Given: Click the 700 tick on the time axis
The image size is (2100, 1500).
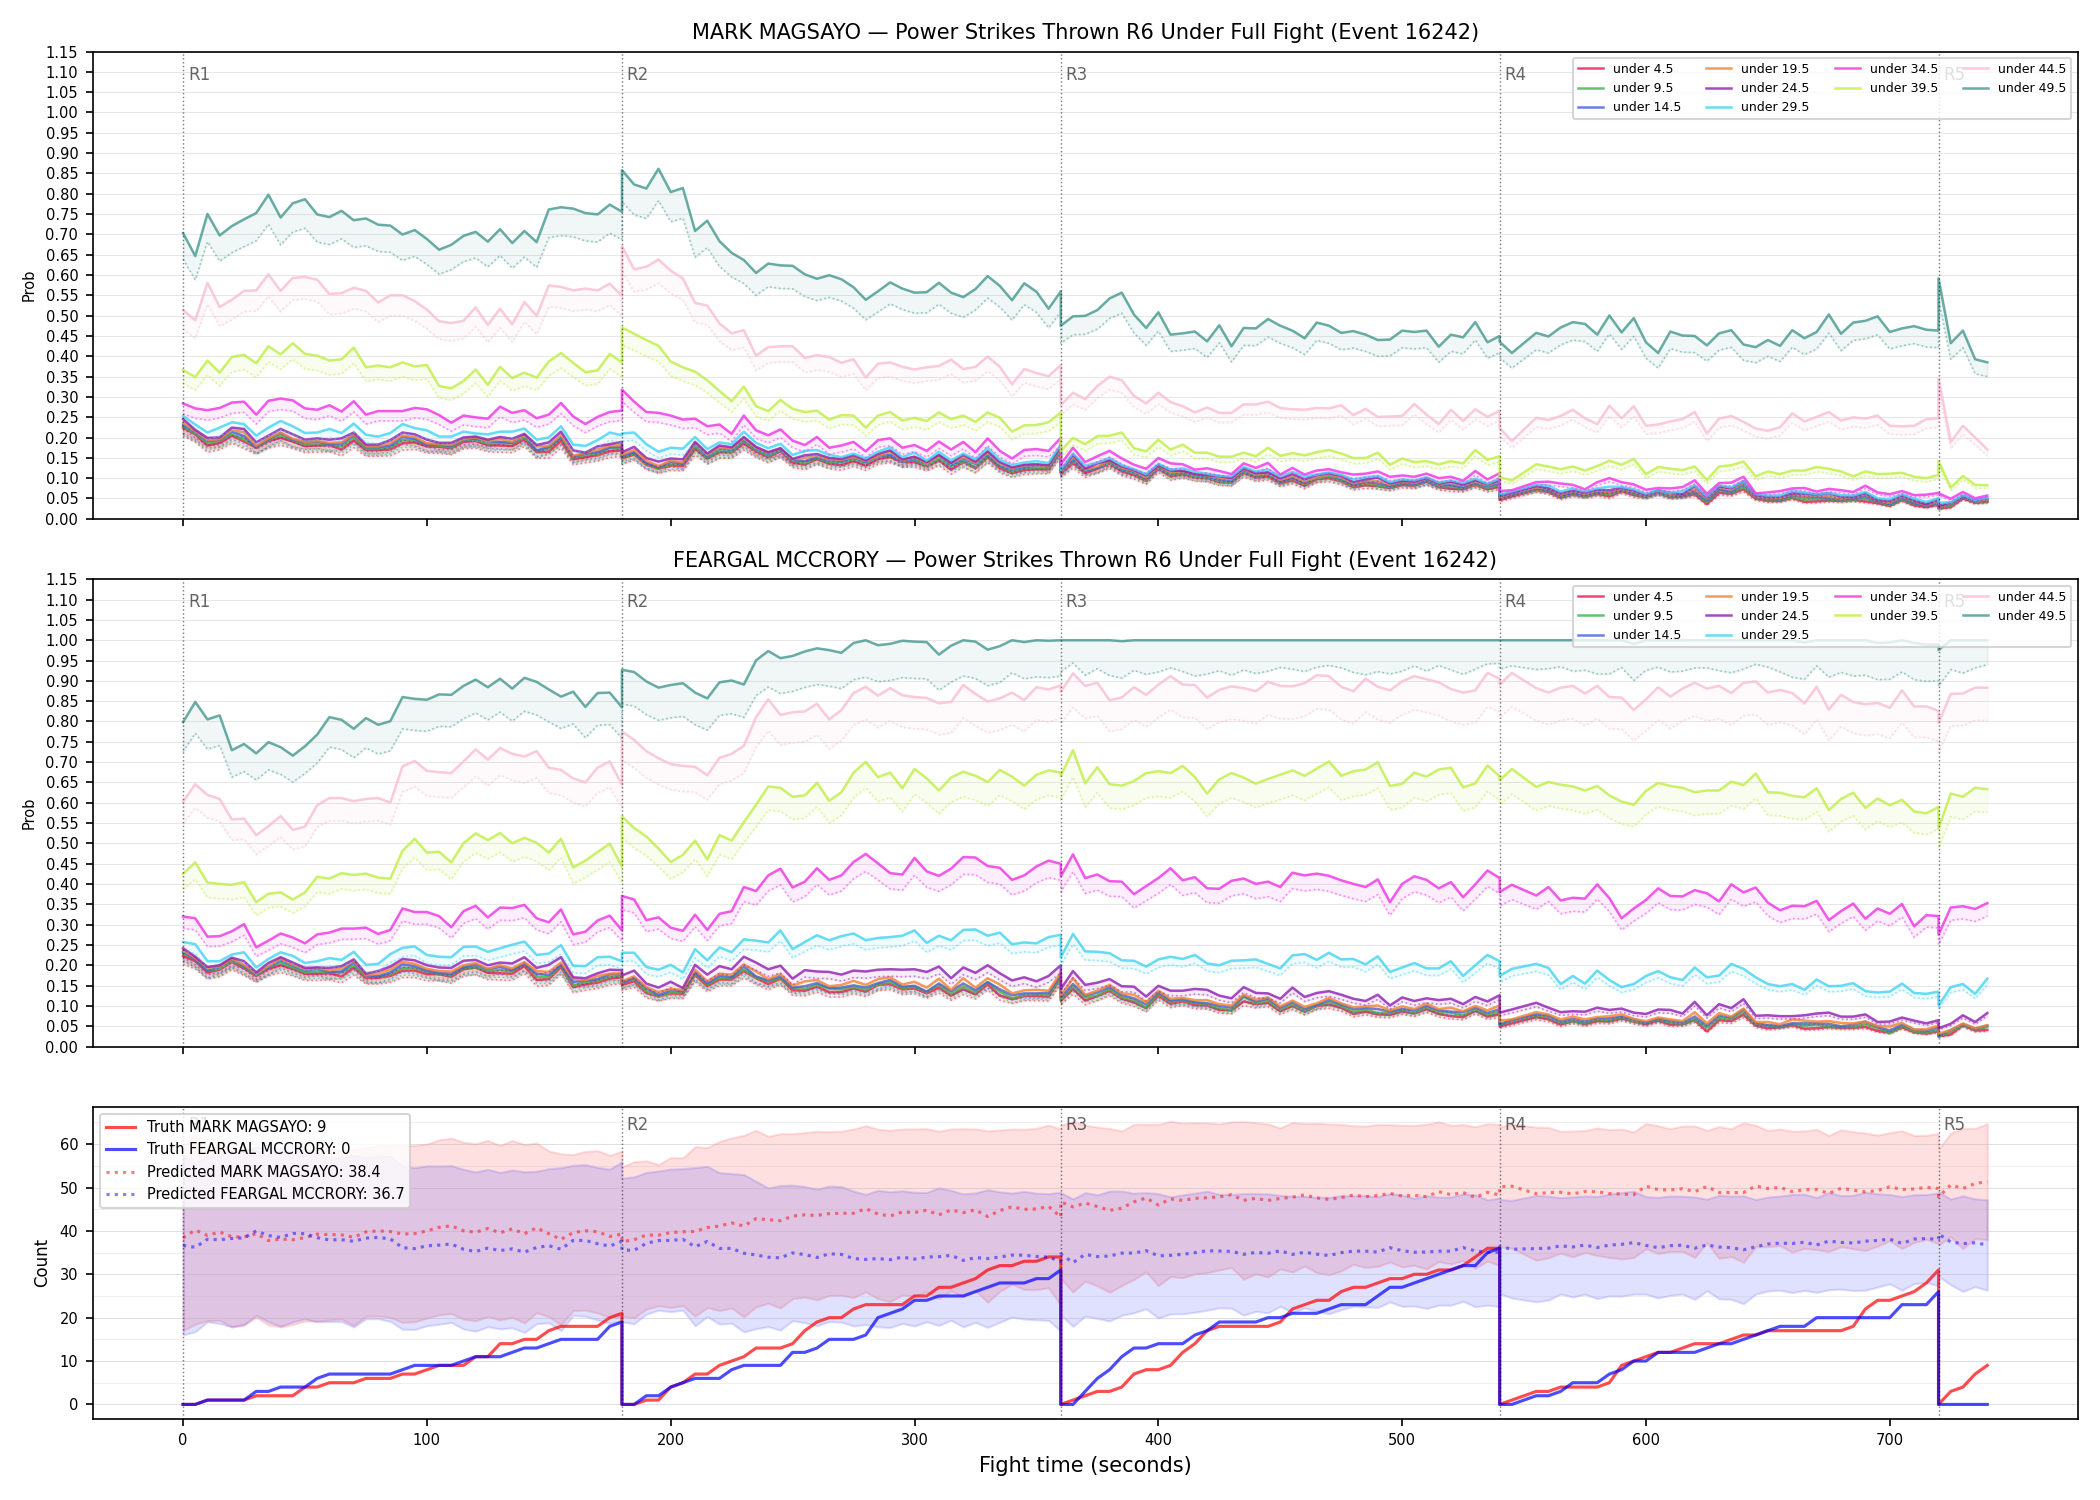Looking at the screenshot, I should pyautogui.click(x=1890, y=1440).
